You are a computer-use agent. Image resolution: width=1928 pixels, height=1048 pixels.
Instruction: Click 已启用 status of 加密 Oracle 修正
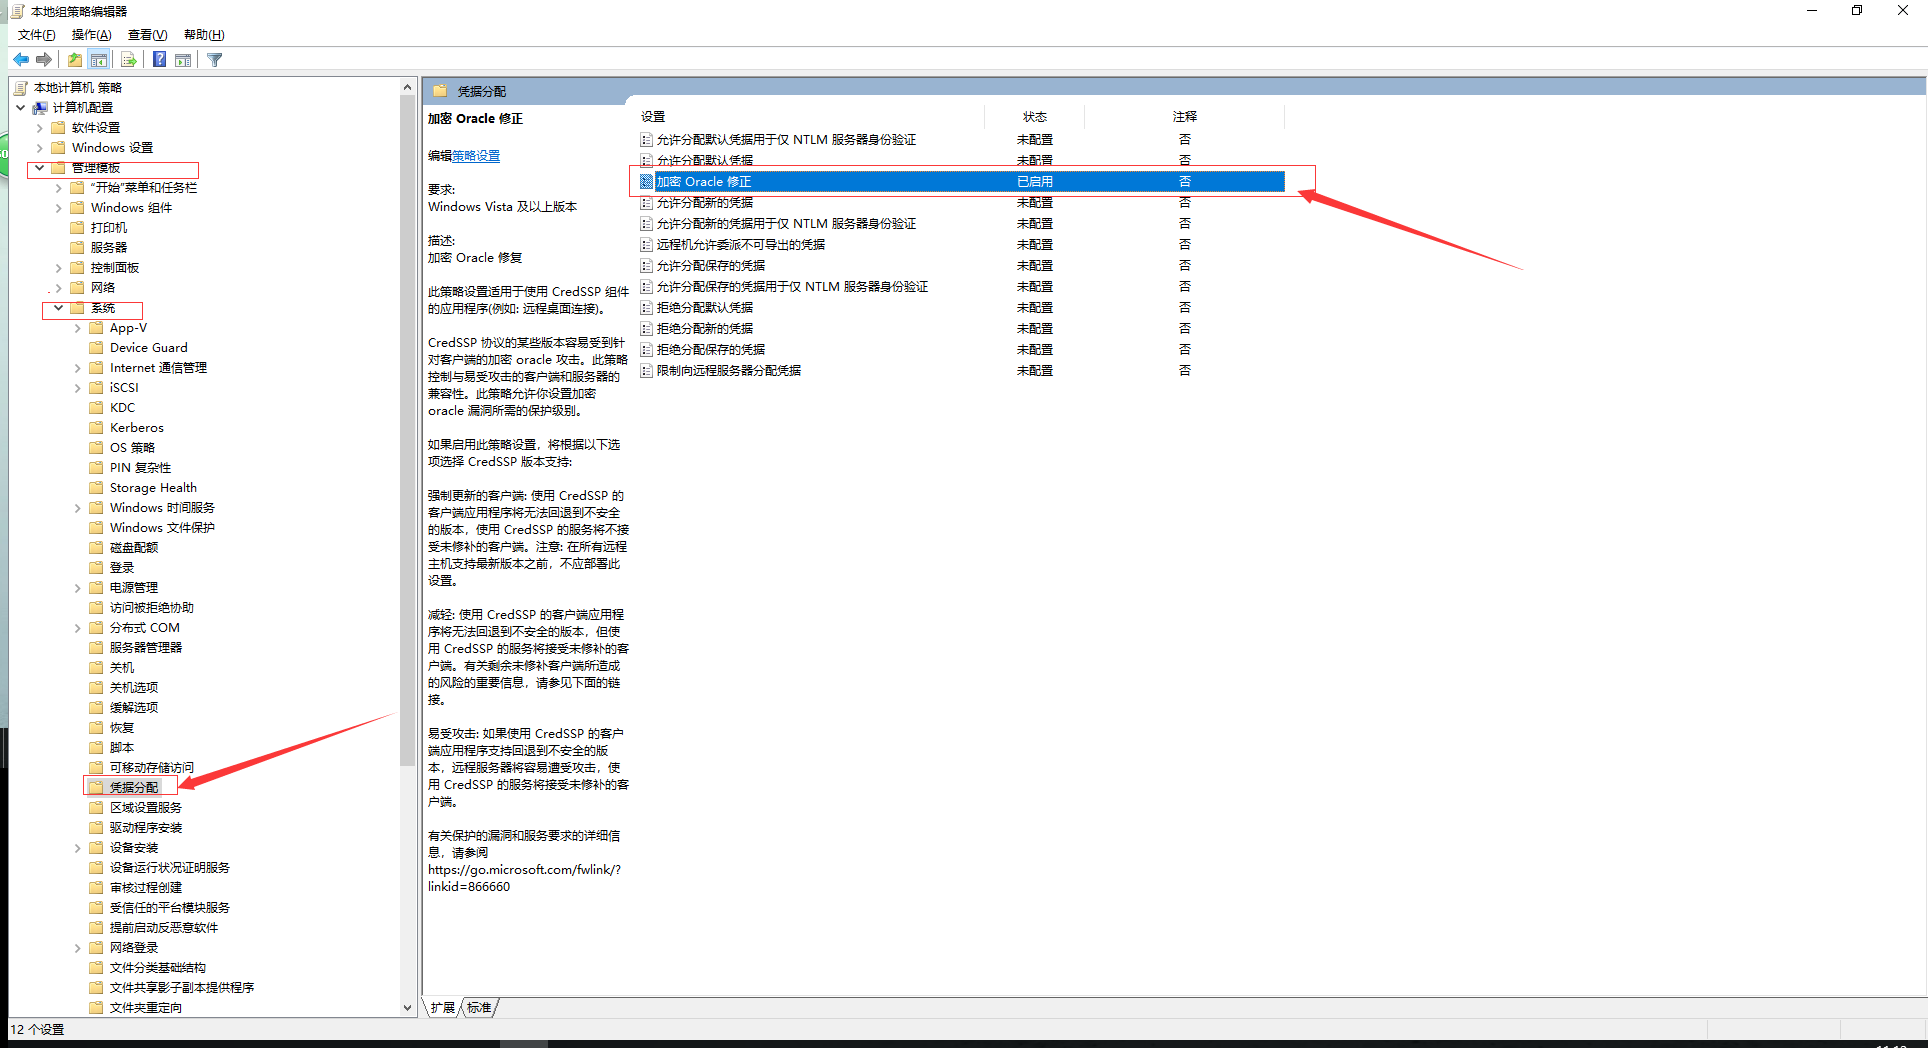click(1034, 182)
